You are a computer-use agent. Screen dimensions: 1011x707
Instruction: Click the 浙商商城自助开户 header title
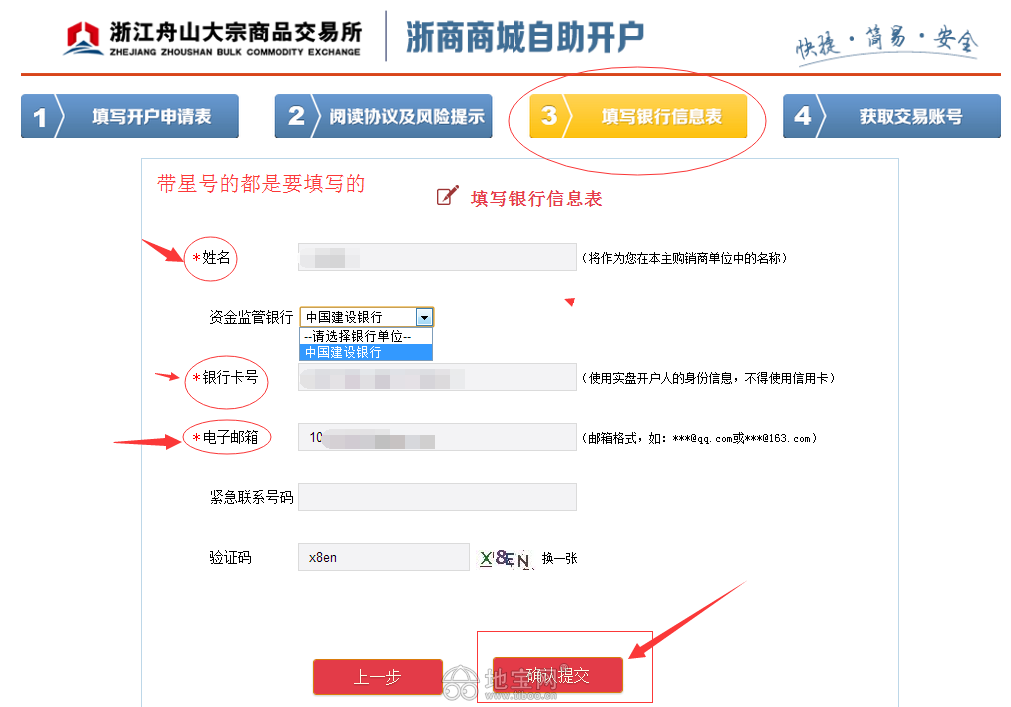coord(525,37)
